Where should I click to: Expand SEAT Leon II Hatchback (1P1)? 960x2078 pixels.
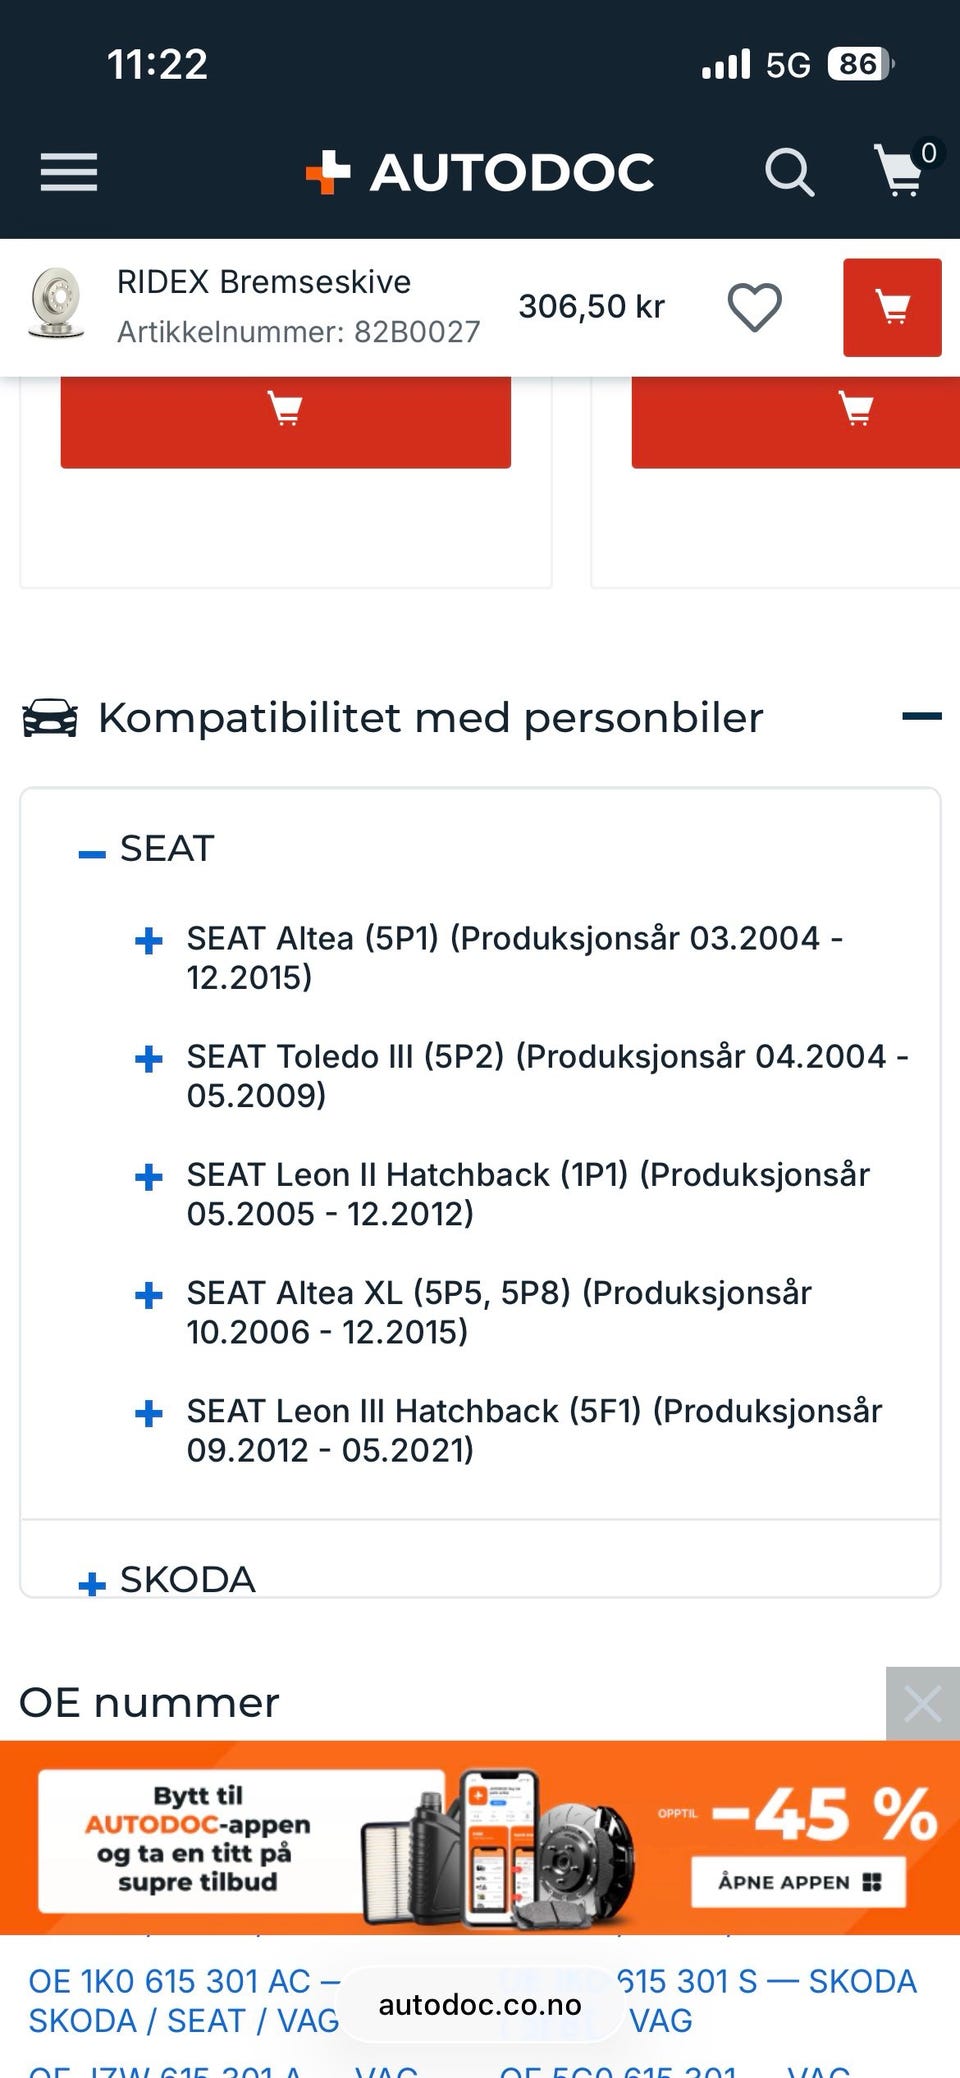pyautogui.click(x=149, y=1177)
